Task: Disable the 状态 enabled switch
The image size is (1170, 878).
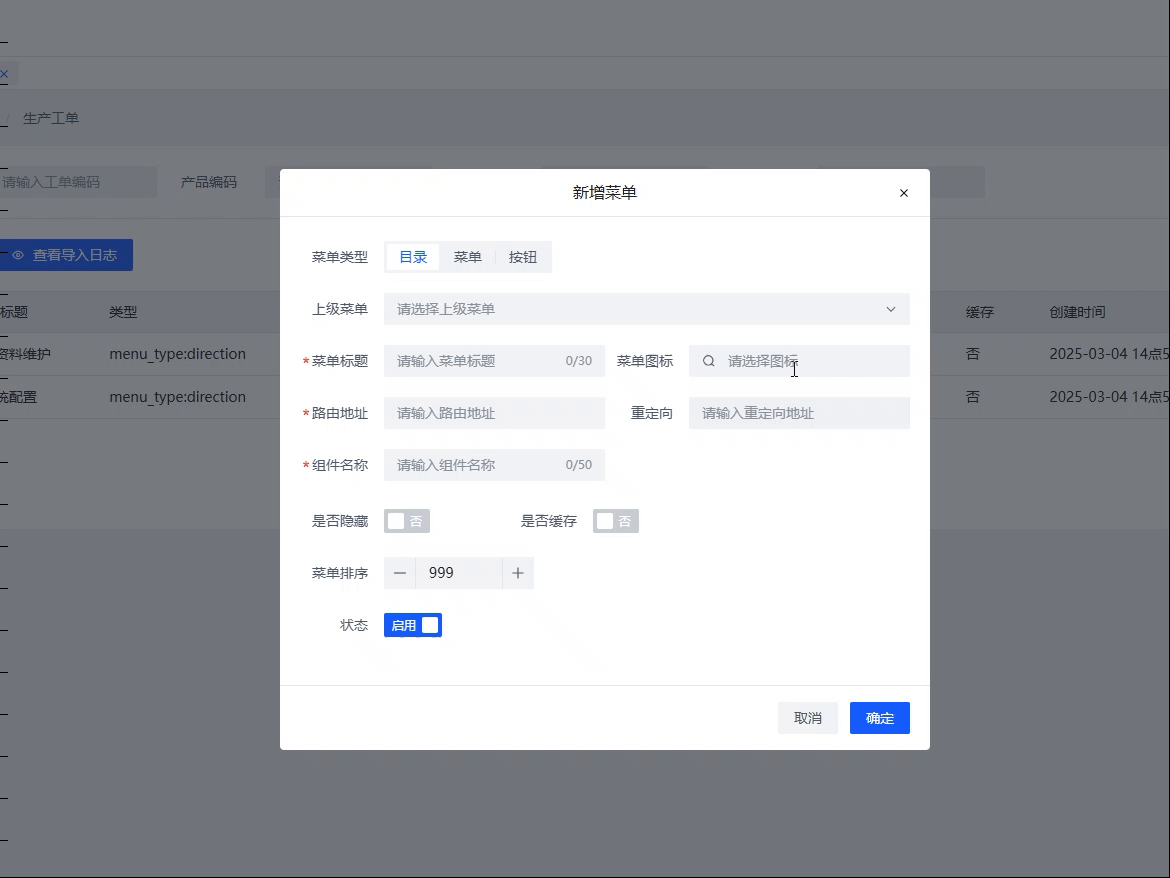Action: tap(412, 624)
